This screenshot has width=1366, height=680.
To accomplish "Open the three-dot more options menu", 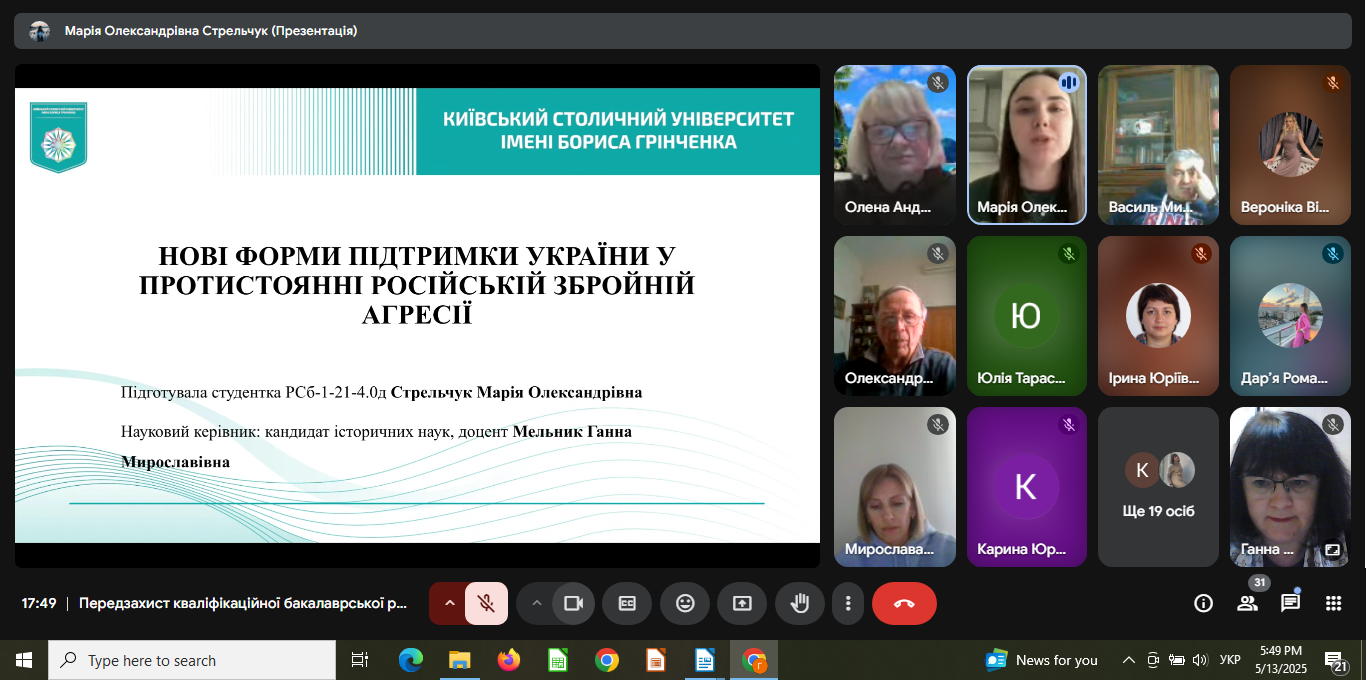I will (x=848, y=604).
